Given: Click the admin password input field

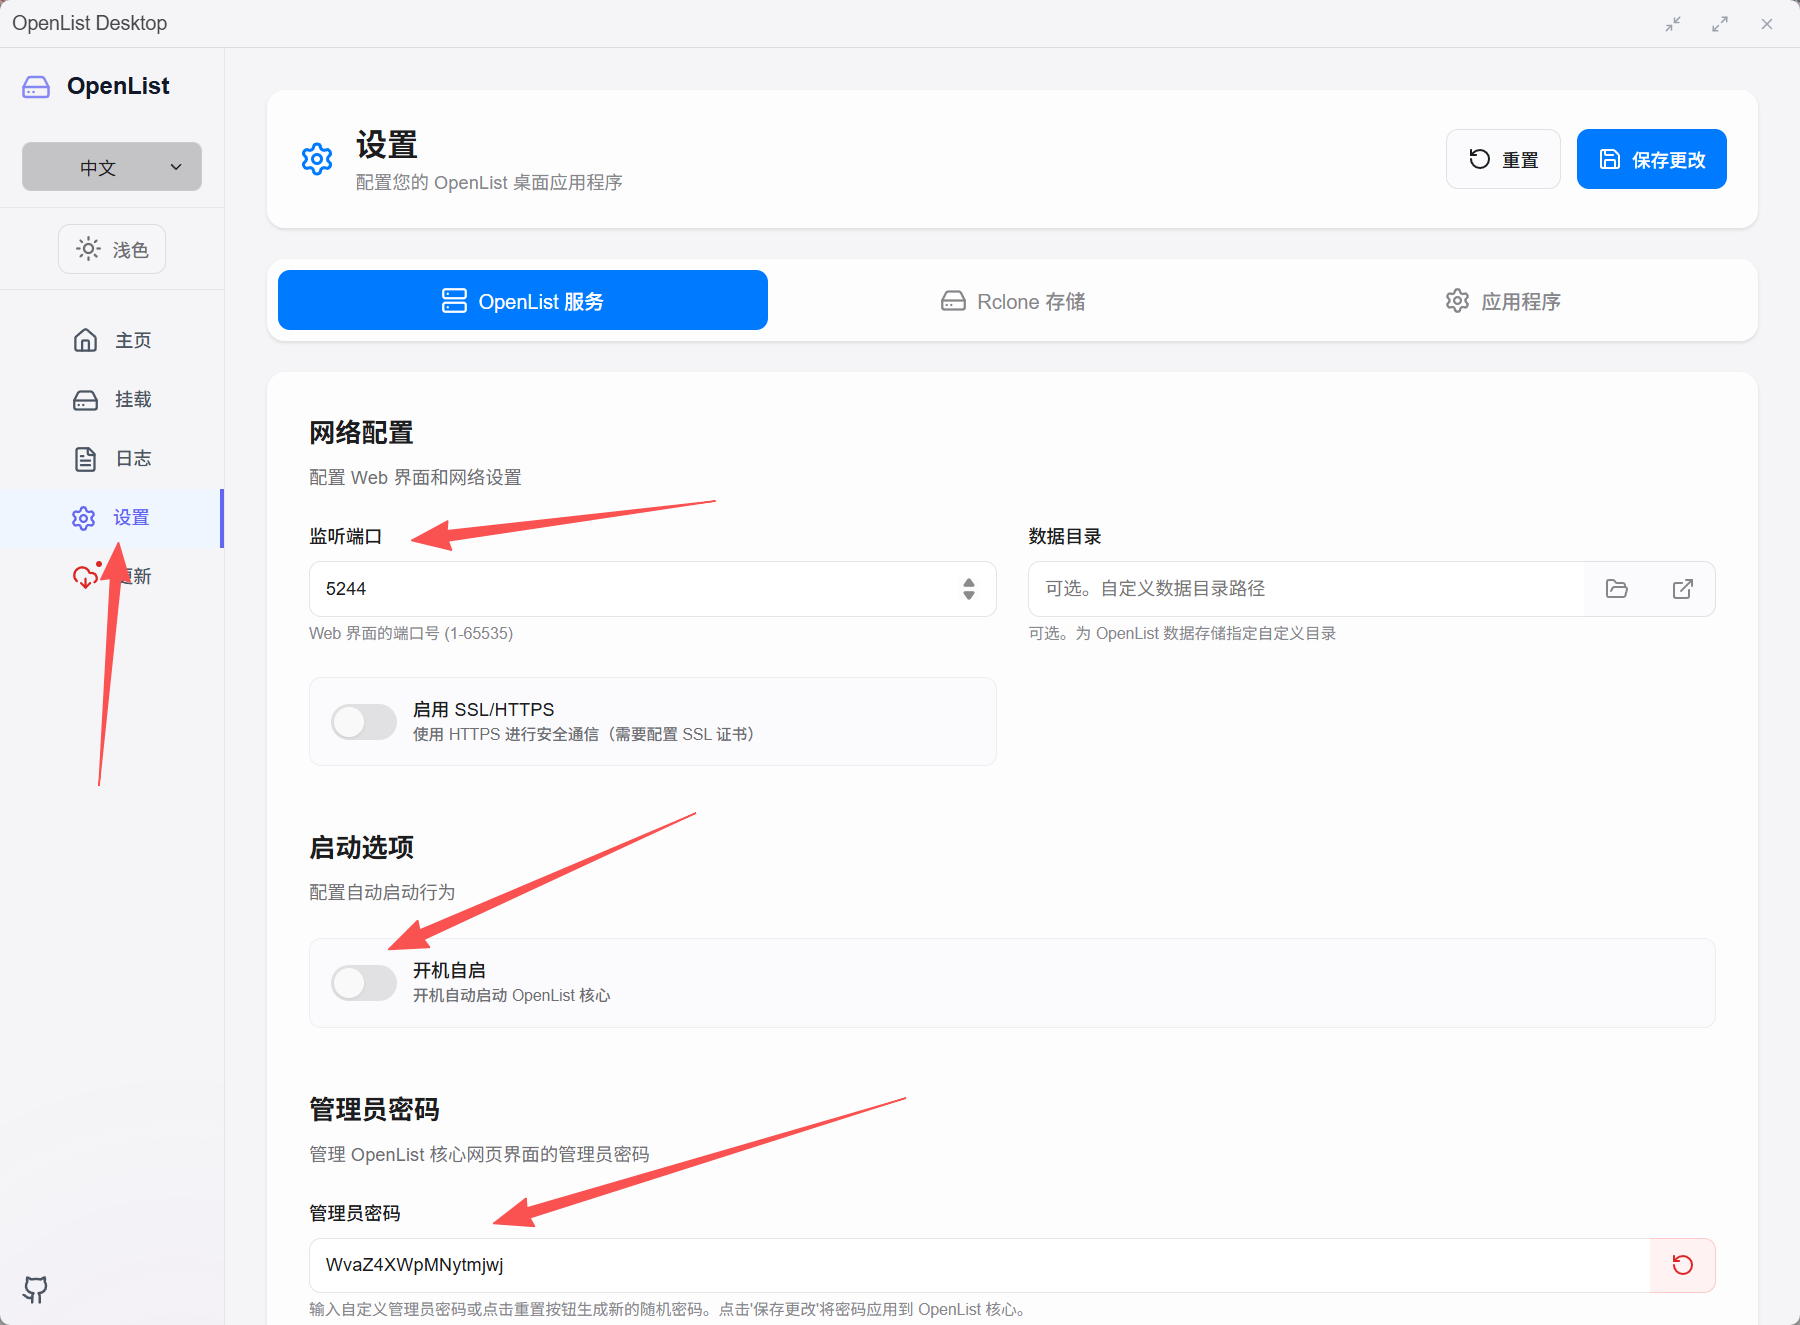Looking at the screenshot, I should [x=978, y=1265].
